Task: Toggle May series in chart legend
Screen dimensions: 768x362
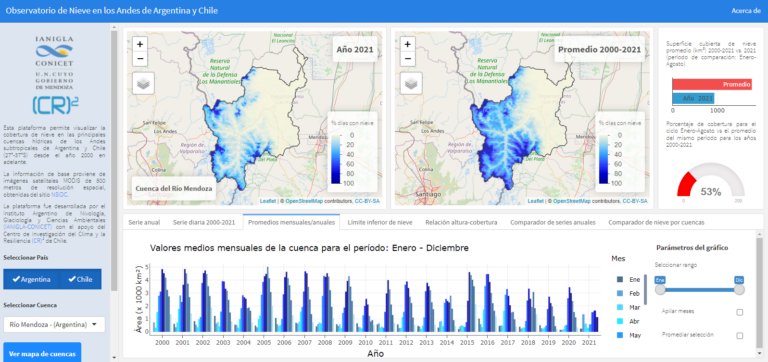Action: [628, 335]
